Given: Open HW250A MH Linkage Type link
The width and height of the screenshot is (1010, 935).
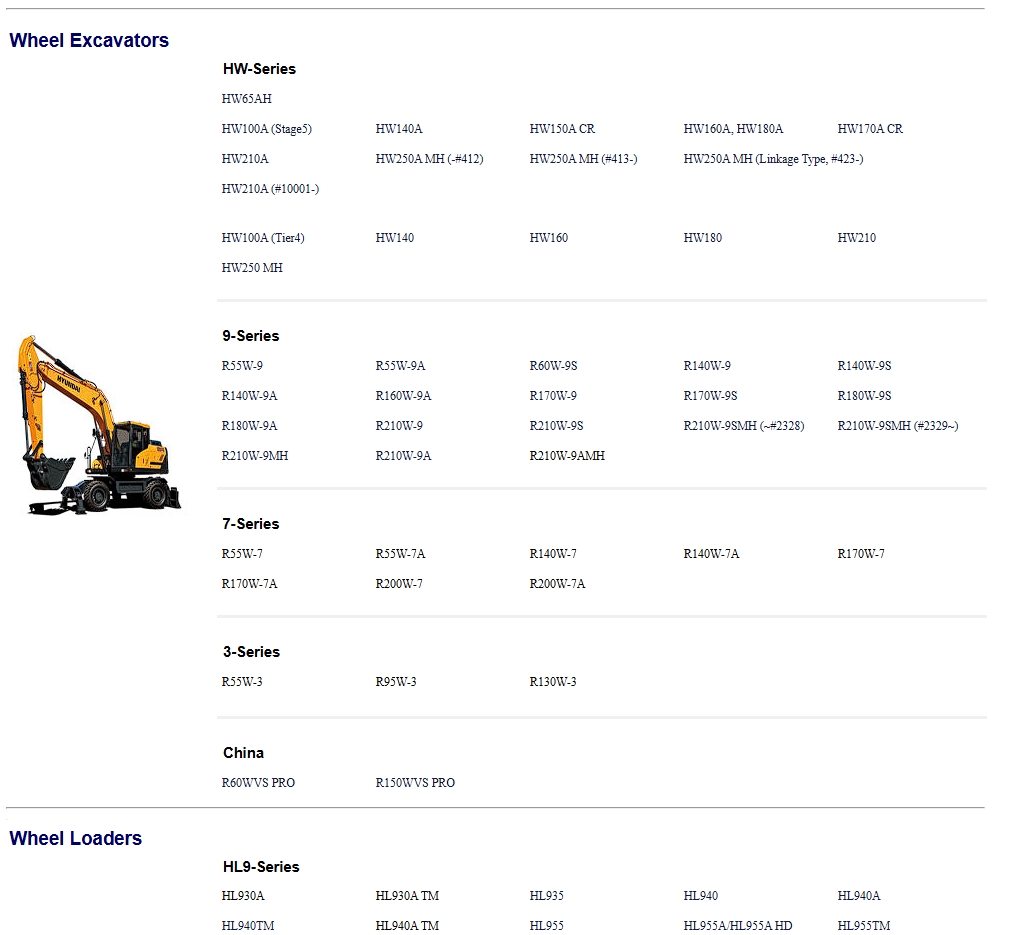Looking at the screenshot, I should 774,159.
